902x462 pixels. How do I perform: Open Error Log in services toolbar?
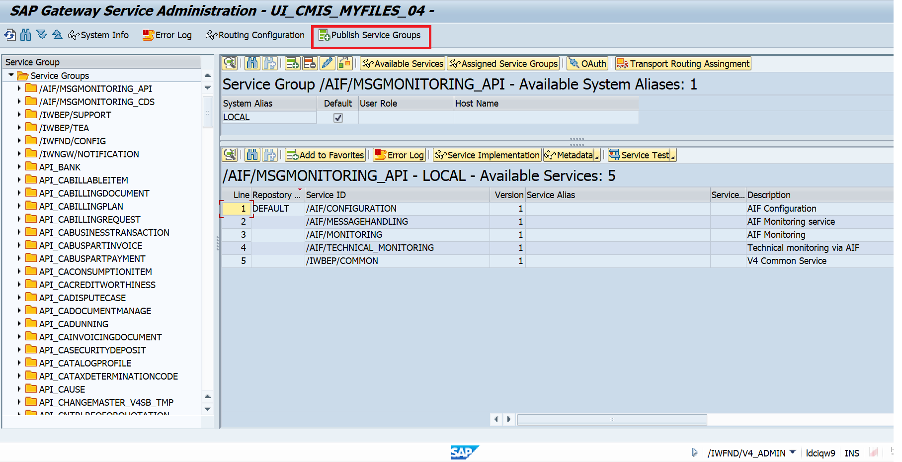coord(399,155)
